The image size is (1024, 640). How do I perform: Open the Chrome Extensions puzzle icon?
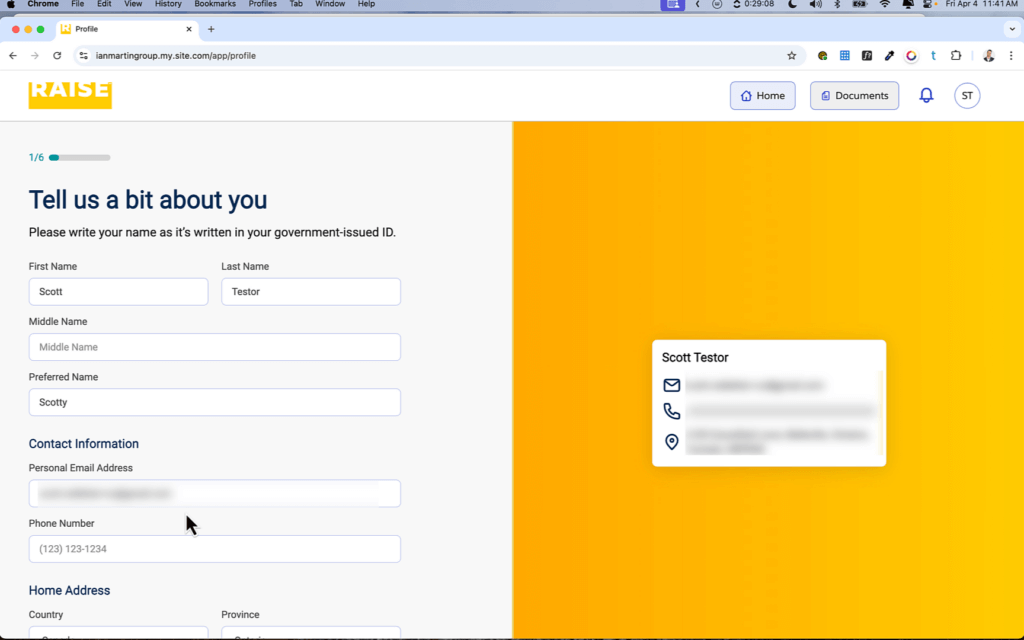tap(956, 56)
